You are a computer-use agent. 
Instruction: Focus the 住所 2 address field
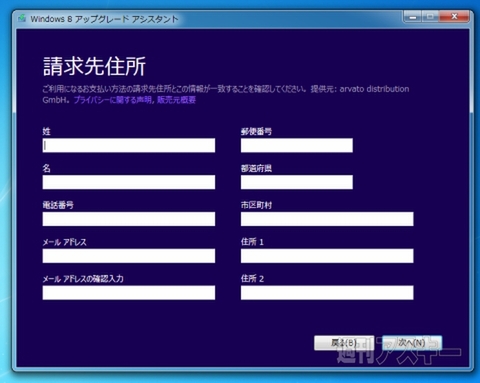point(327,293)
